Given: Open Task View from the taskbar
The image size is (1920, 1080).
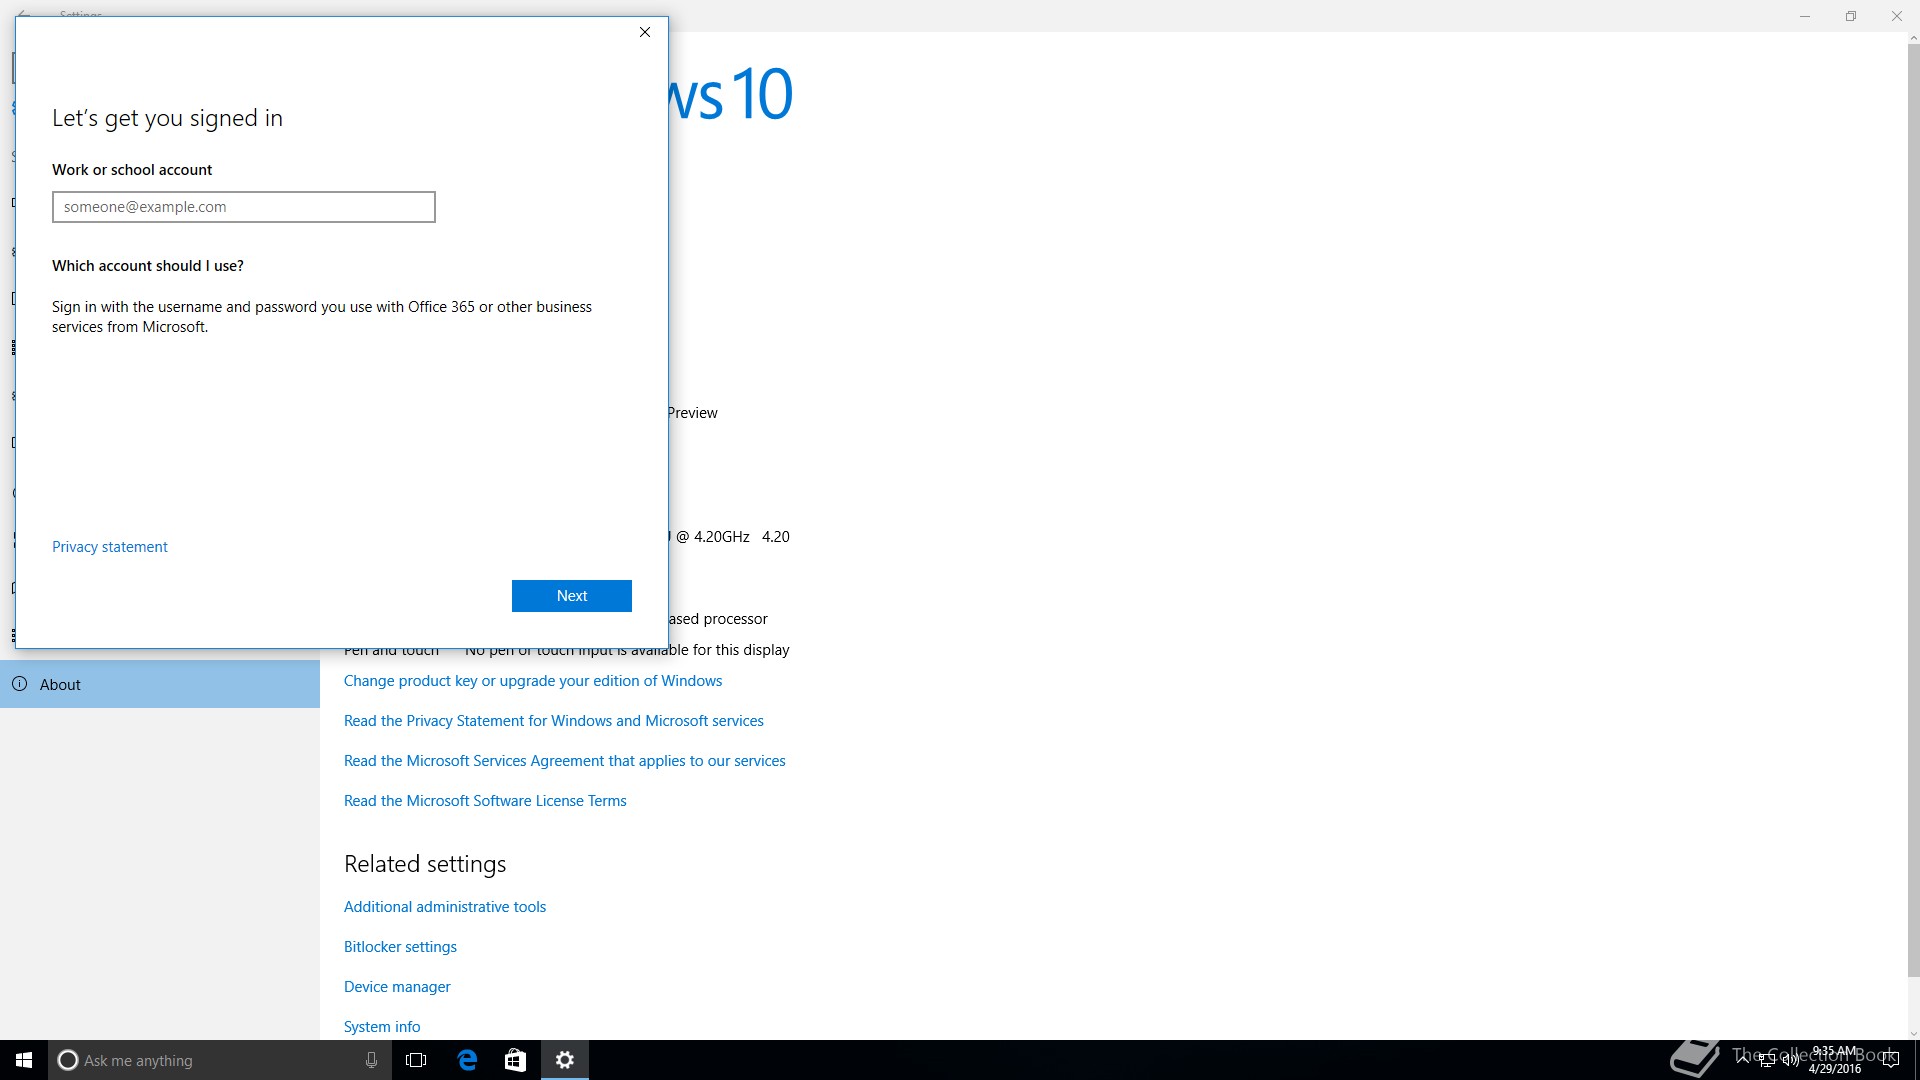Looking at the screenshot, I should (416, 1060).
